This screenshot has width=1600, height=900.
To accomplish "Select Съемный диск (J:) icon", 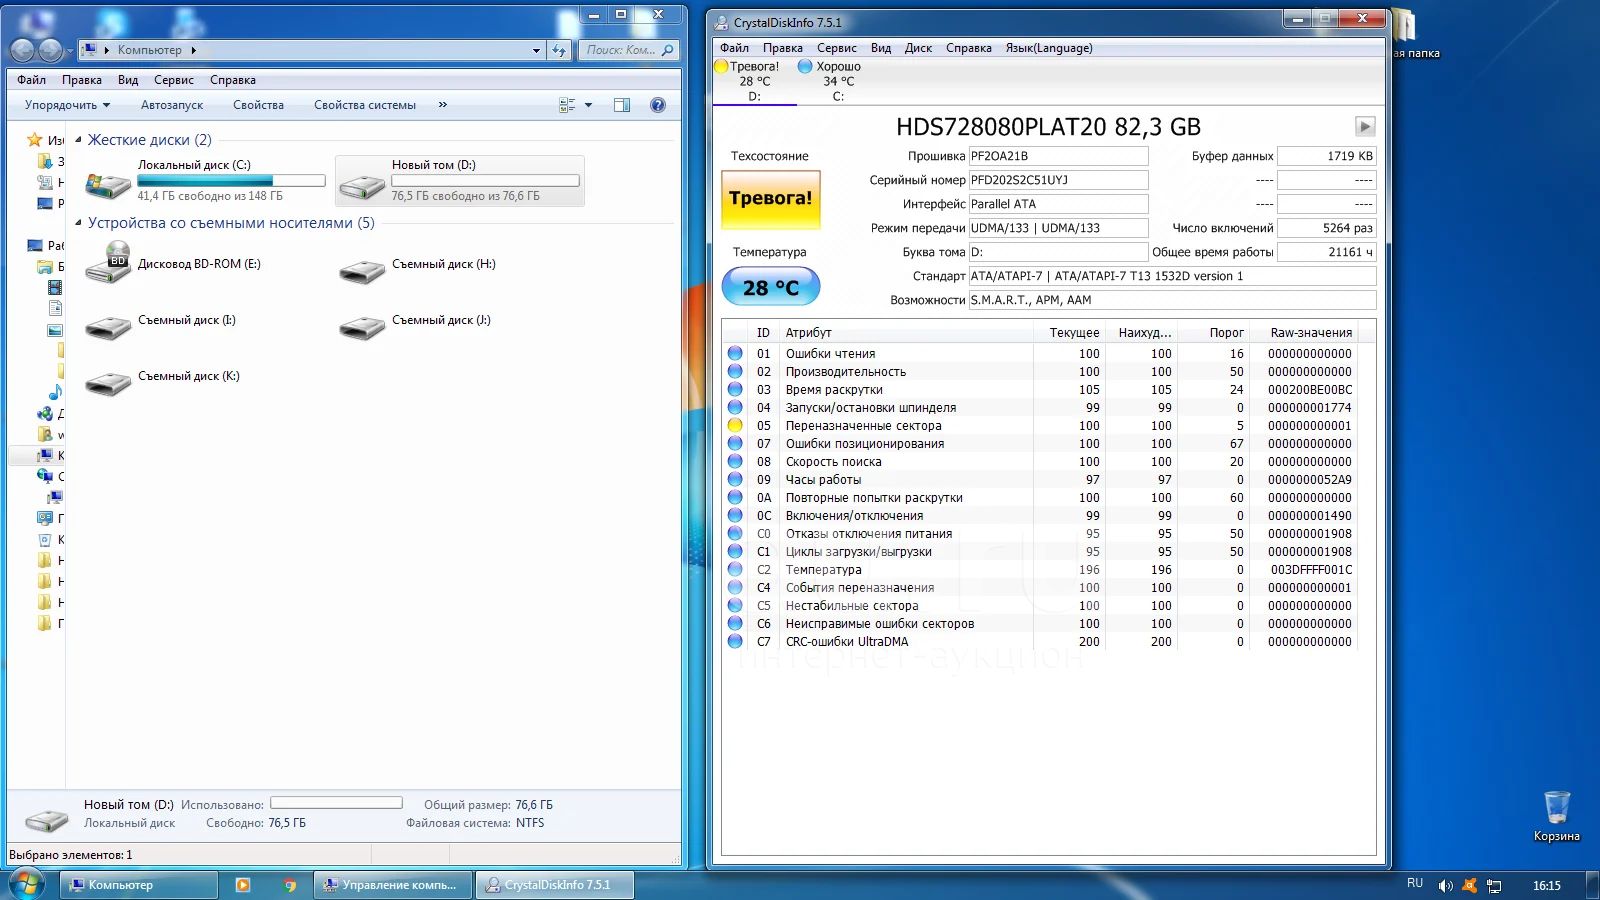I will pyautogui.click(x=362, y=327).
